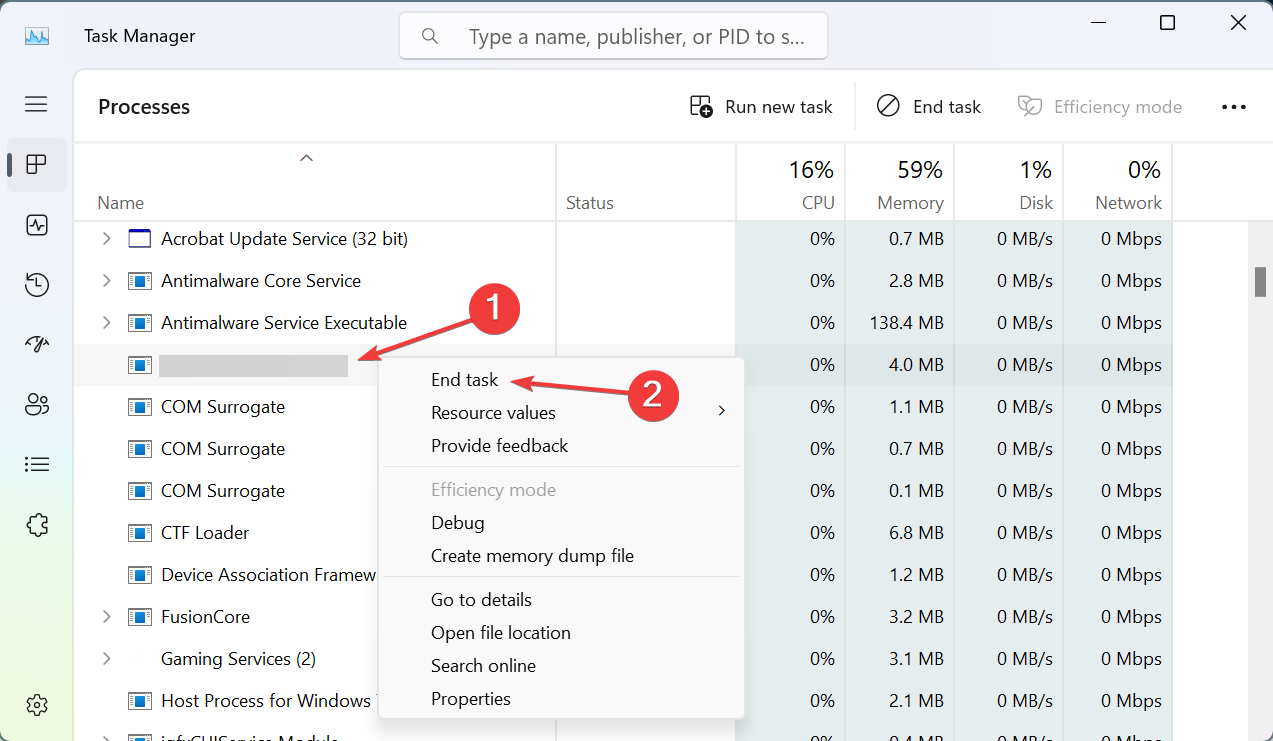This screenshot has width=1273, height=741.
Task: Open Startup apps page in sidebar
Action: coord(36,345)
